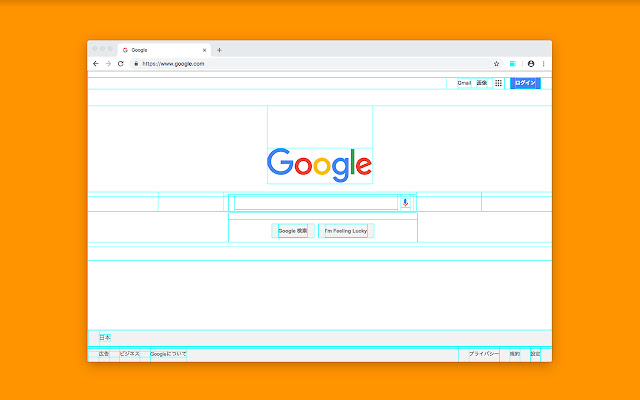
Task: Open a new tab with the plus button
Action: tap(219, 50)
